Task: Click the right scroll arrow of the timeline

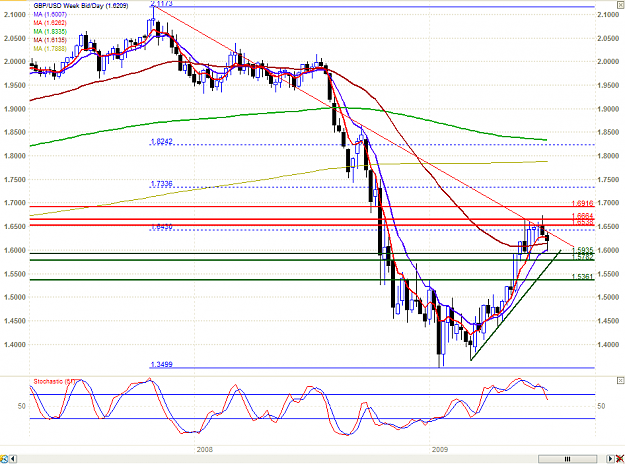Action: coord(610,459)
